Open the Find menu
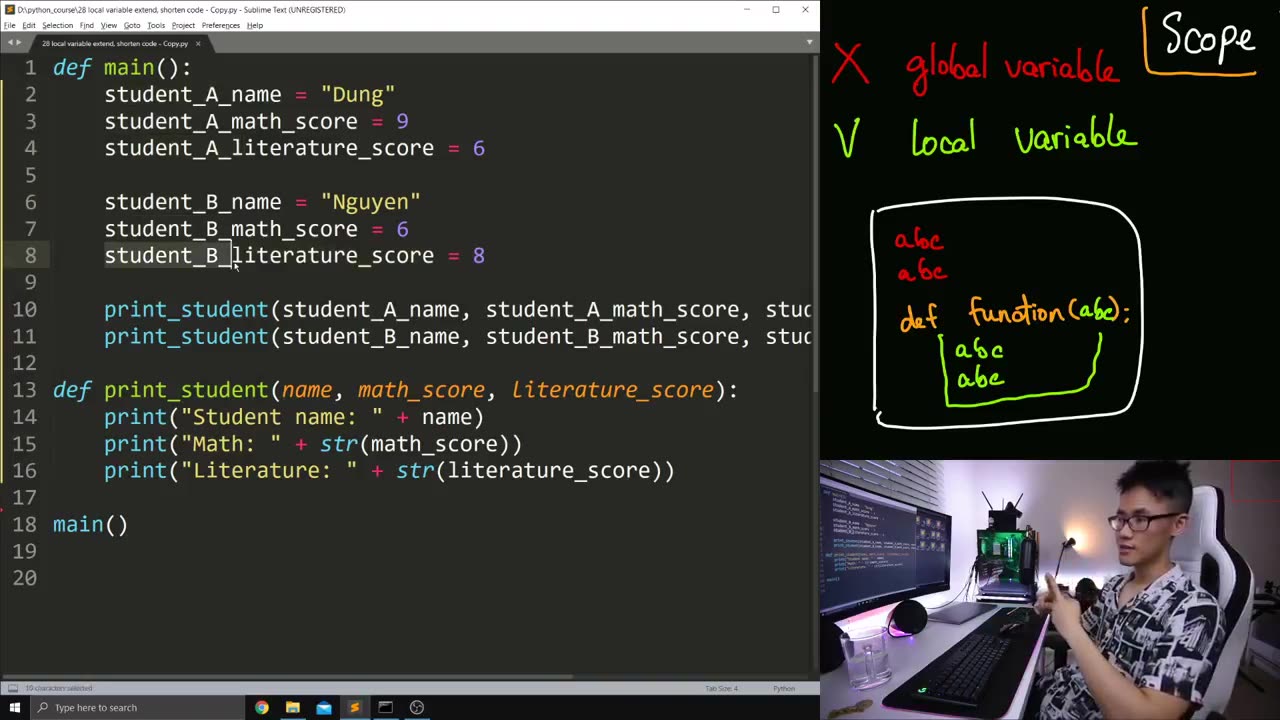 click(87, 25)
